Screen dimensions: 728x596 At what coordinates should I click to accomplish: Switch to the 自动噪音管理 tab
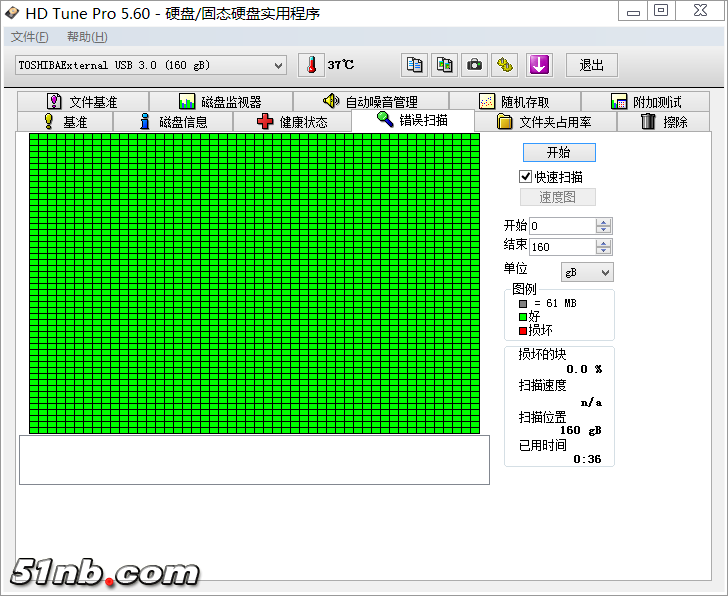371,102
